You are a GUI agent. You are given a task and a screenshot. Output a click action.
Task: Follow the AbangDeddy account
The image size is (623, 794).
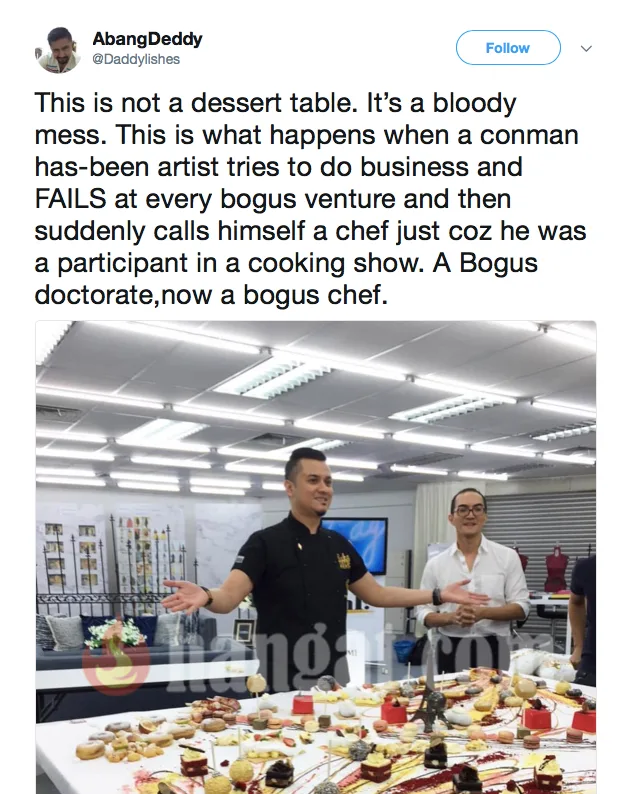pos(508,48)
